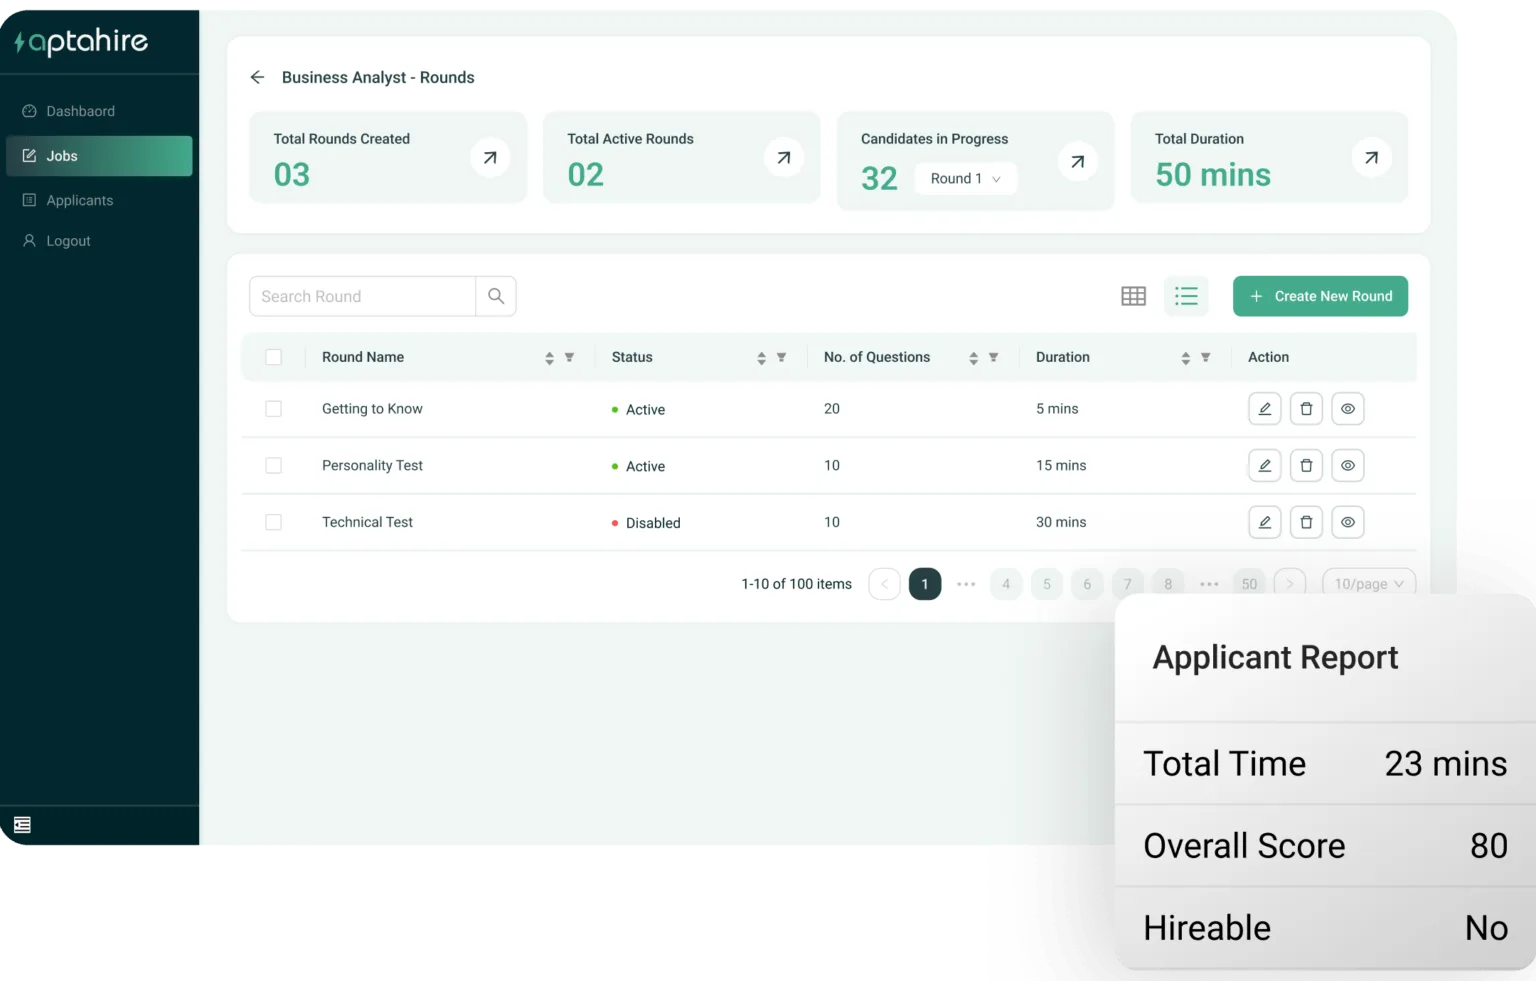Viewport: 1536px width, 981px height.
Task: Filter the Status column
Action: (x=781, y=357)
